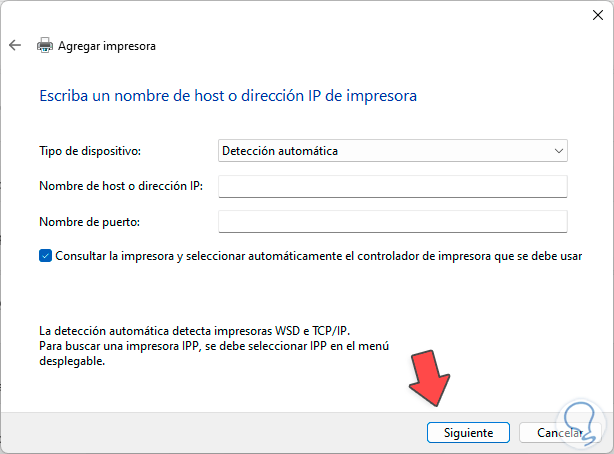Click the Nombre de puerto text box
The height and width of the screenshot is (454, 614).
[x=392, y=221]
